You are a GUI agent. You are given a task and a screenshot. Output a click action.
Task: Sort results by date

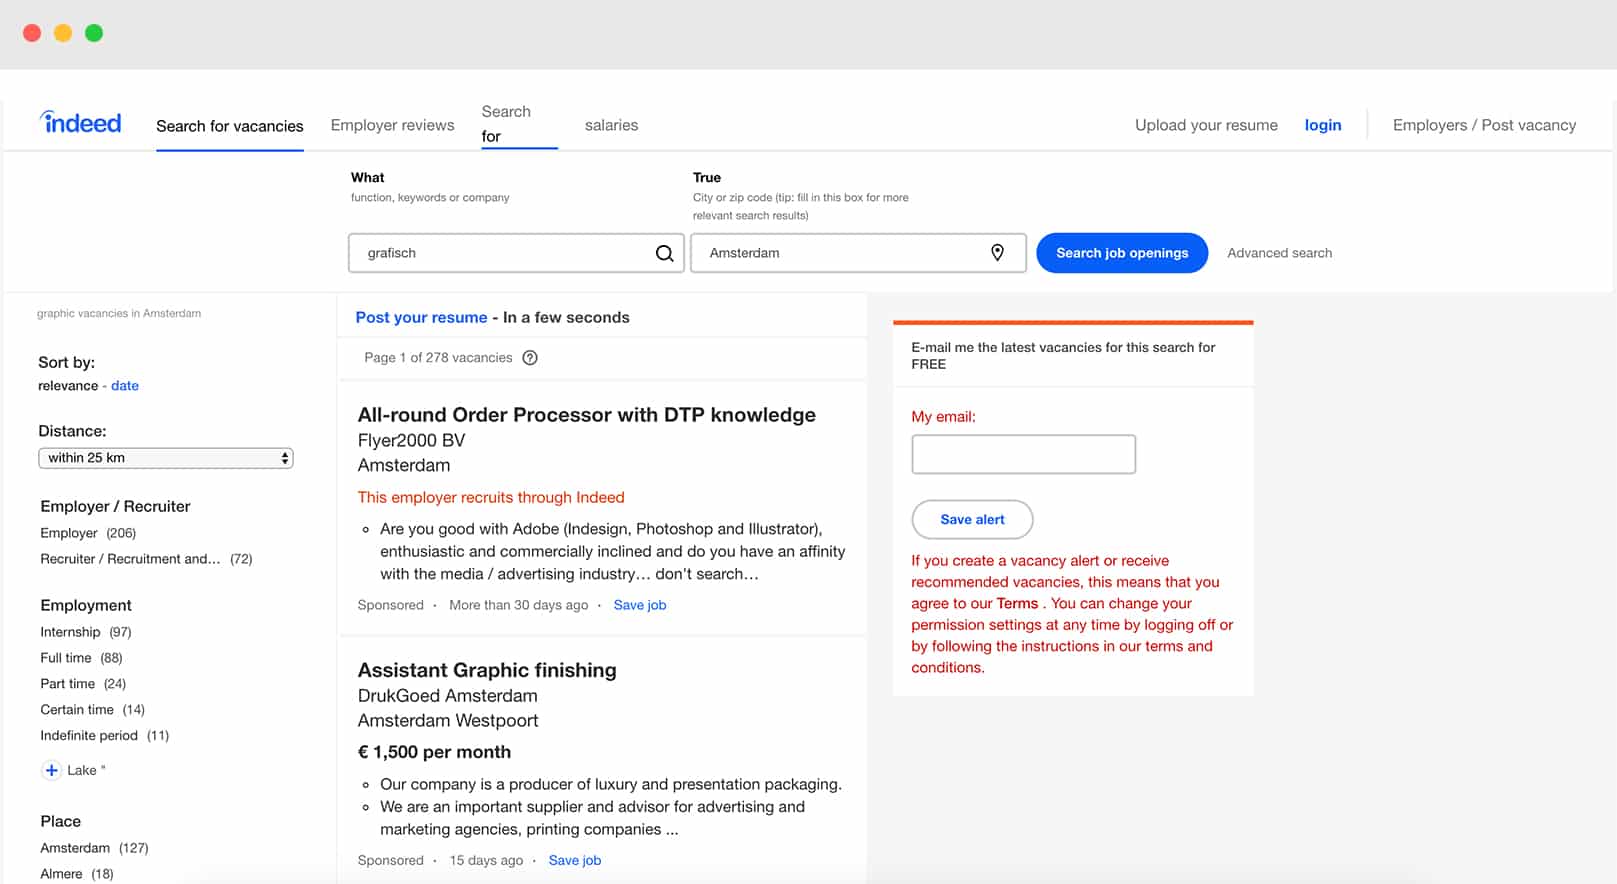(x=125, y=386)
